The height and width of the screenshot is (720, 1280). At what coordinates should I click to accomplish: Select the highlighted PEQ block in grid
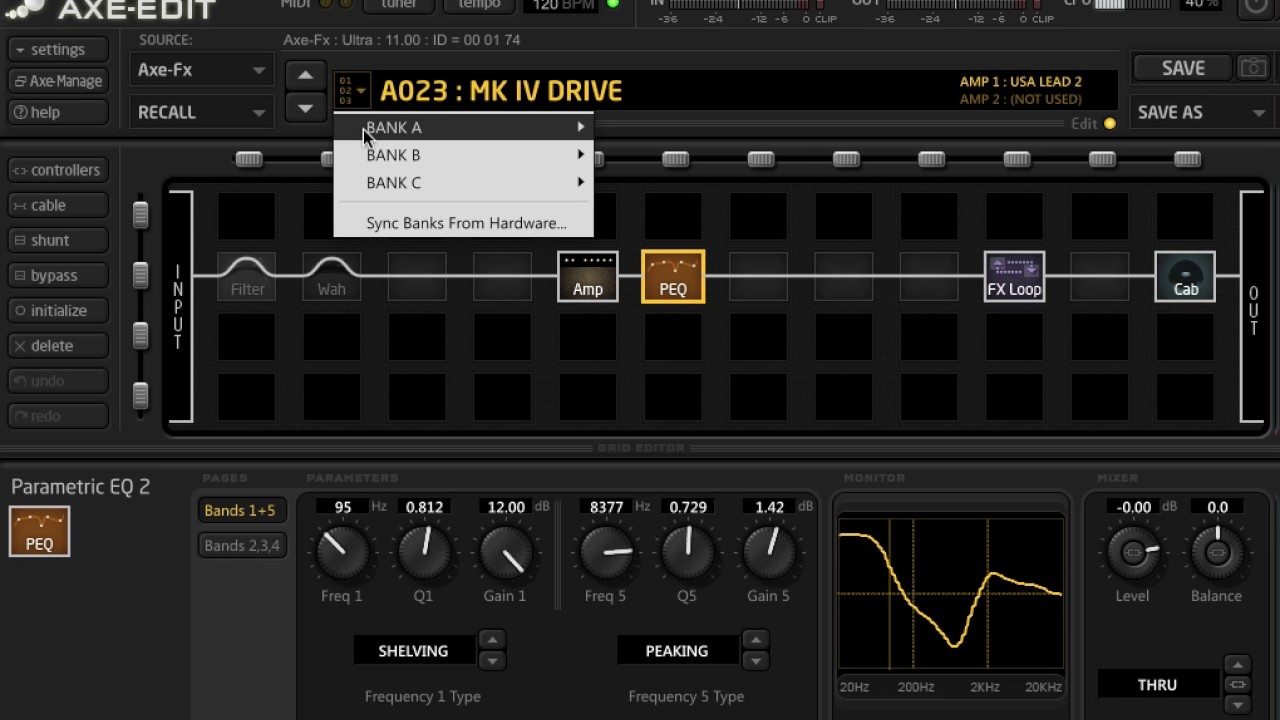pos(673,276)
